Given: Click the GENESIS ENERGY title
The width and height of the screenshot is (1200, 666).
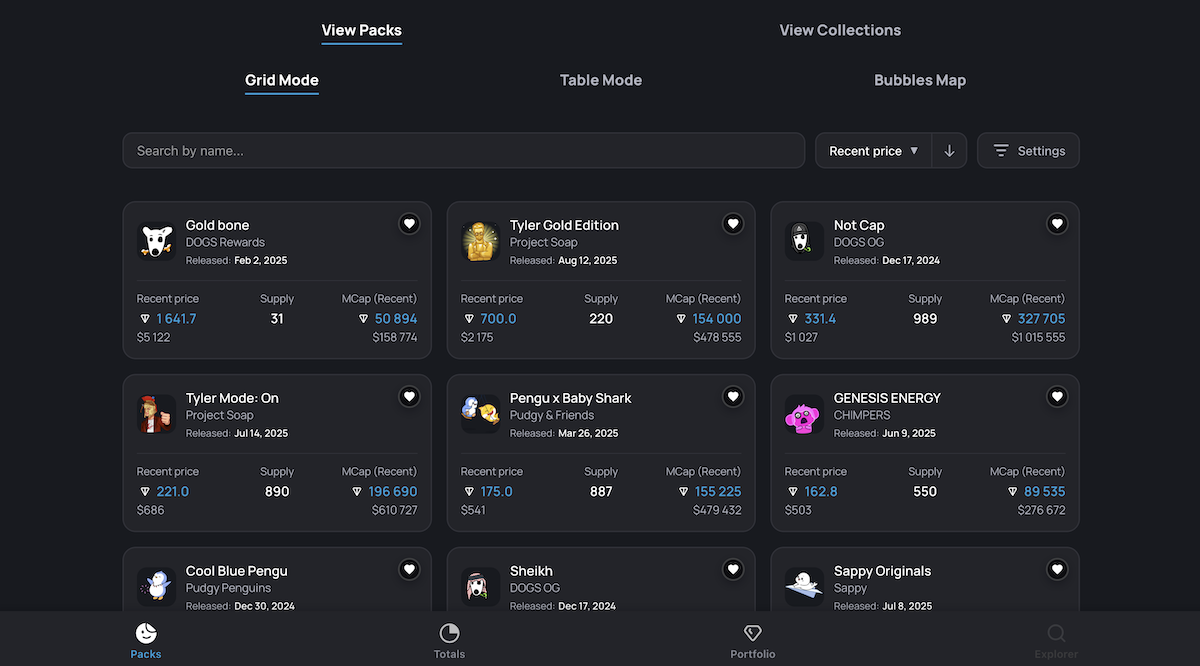Looking at the screenshot, I should click(x=887, y=398).
